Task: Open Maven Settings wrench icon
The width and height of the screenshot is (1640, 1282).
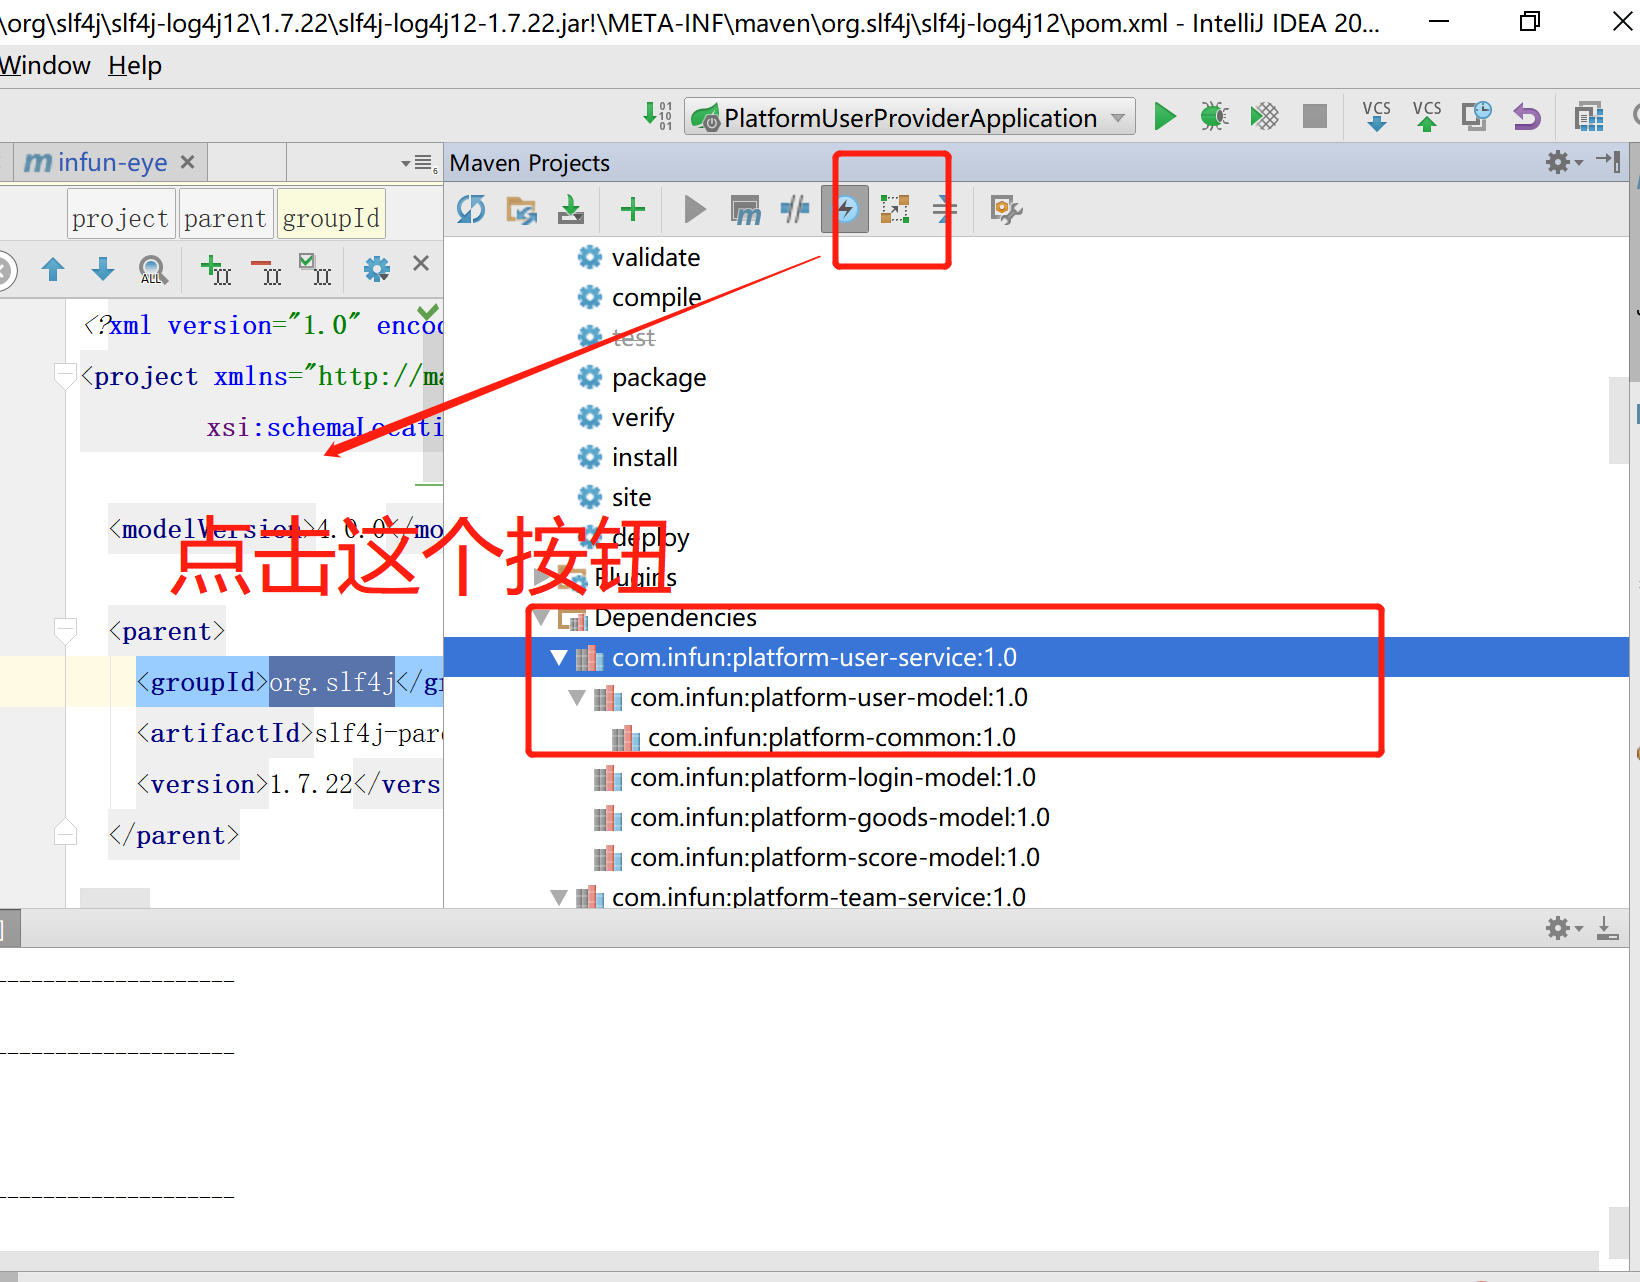Action: [x=1005, y=209]
